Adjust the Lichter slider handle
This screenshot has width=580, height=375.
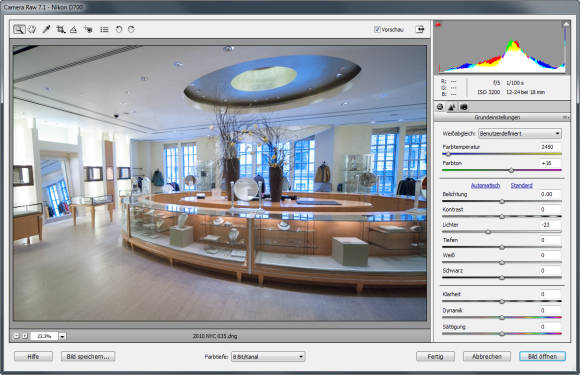pyautogui.click(x=488, y=232)
